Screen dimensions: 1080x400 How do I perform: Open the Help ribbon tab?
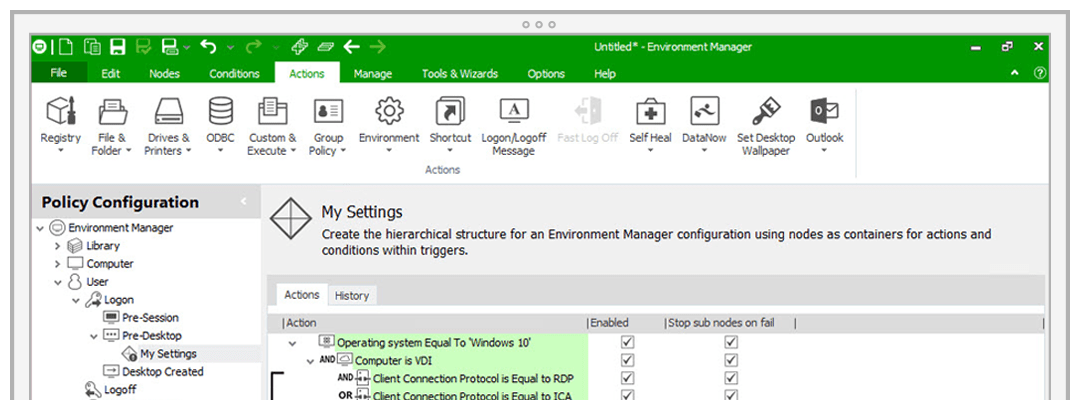605,74
